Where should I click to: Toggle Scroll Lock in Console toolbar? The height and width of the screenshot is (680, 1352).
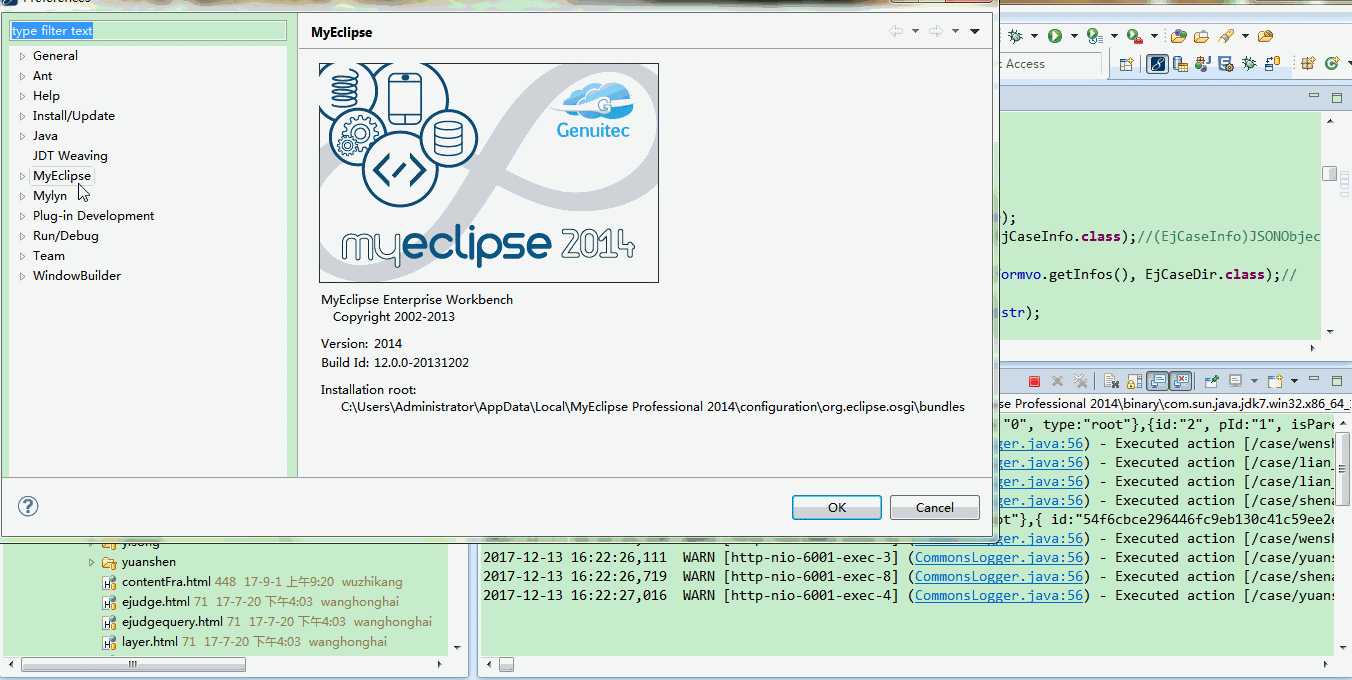[x=1134, y=381]
